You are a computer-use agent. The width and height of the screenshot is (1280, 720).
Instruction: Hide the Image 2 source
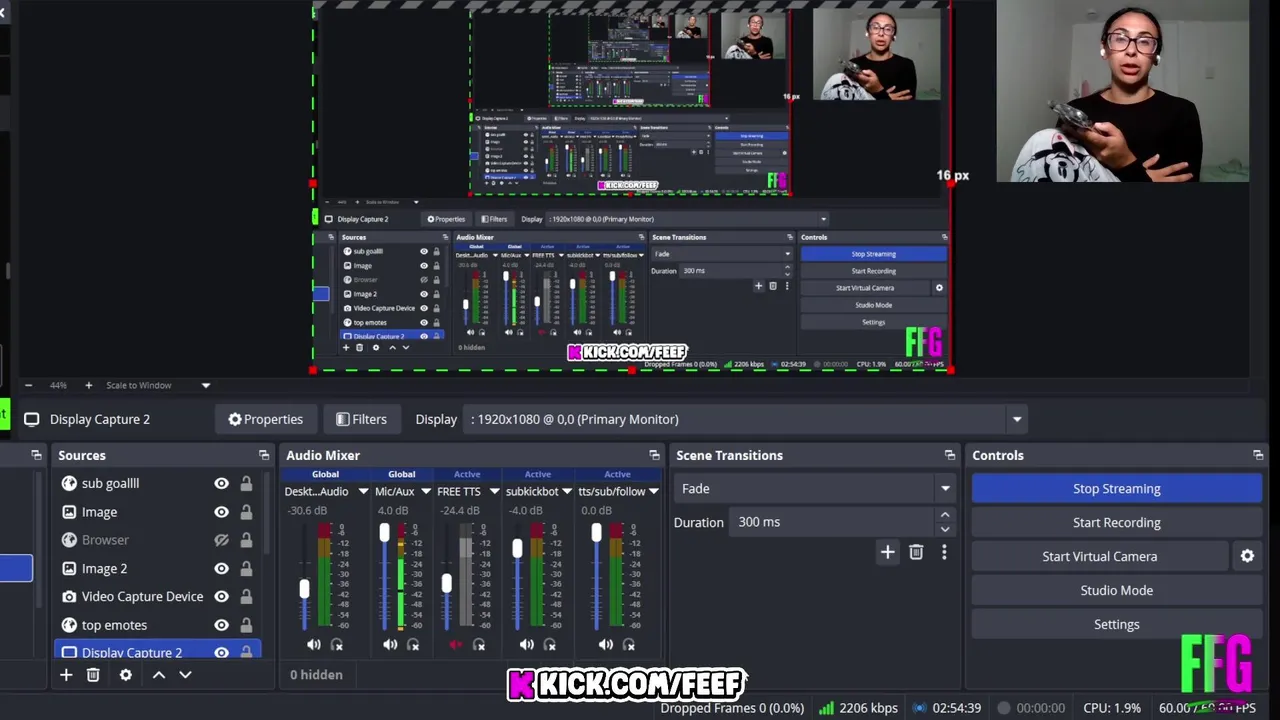[221, 568]
